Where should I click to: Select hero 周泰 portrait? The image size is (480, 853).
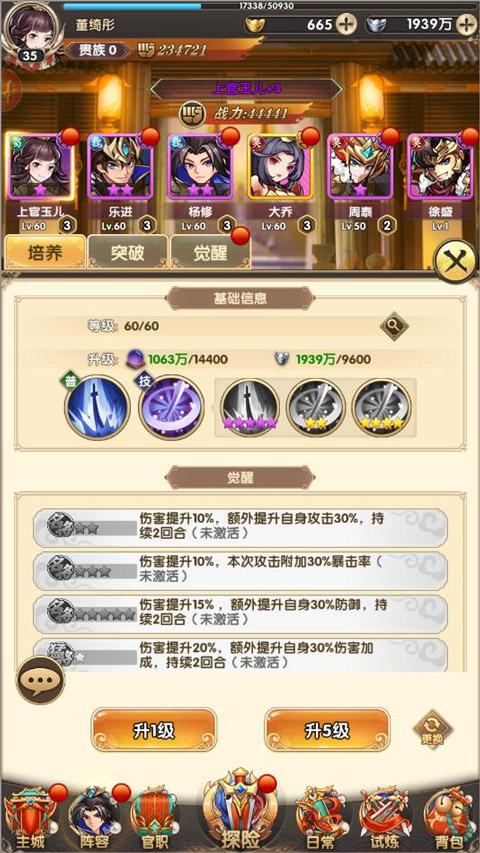[360, 166]
